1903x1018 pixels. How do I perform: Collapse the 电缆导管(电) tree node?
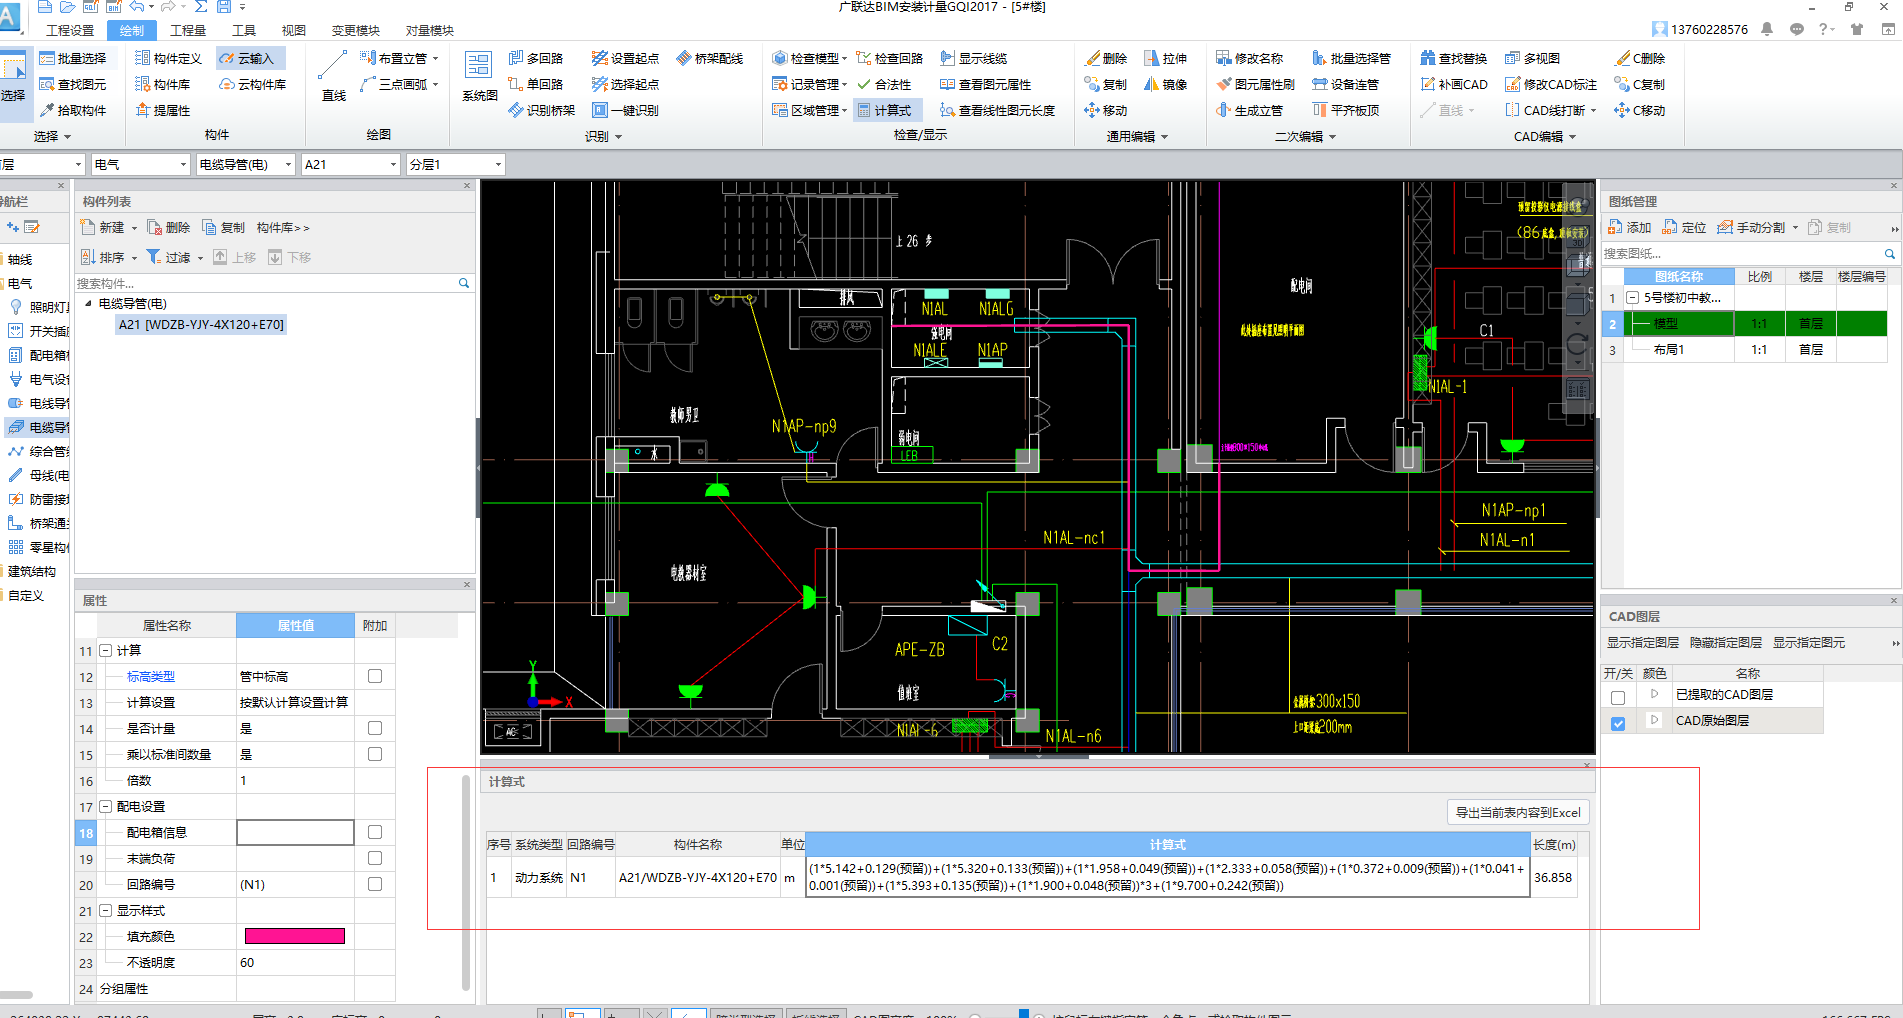88,303
